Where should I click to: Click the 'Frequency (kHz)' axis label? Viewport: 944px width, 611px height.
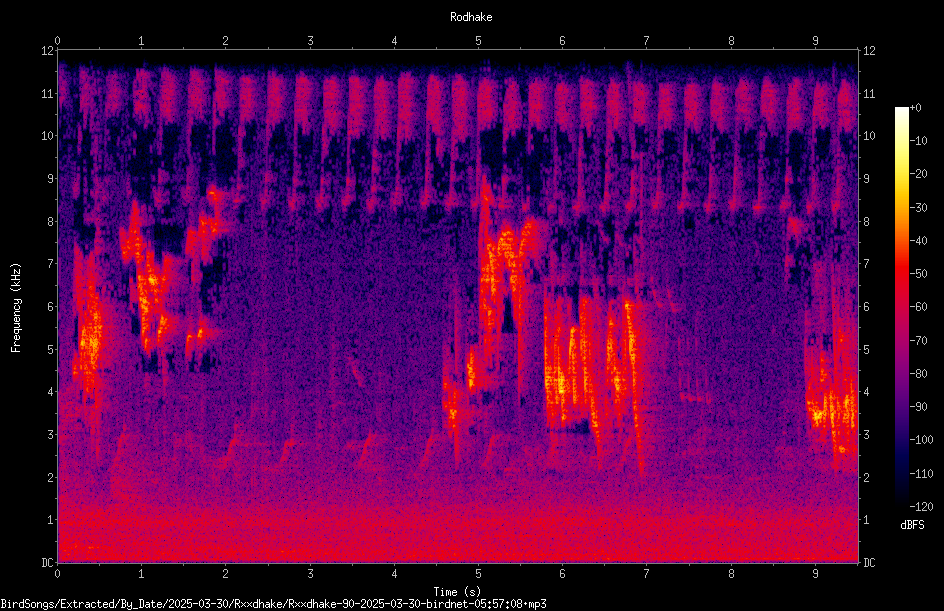point(16,308)
